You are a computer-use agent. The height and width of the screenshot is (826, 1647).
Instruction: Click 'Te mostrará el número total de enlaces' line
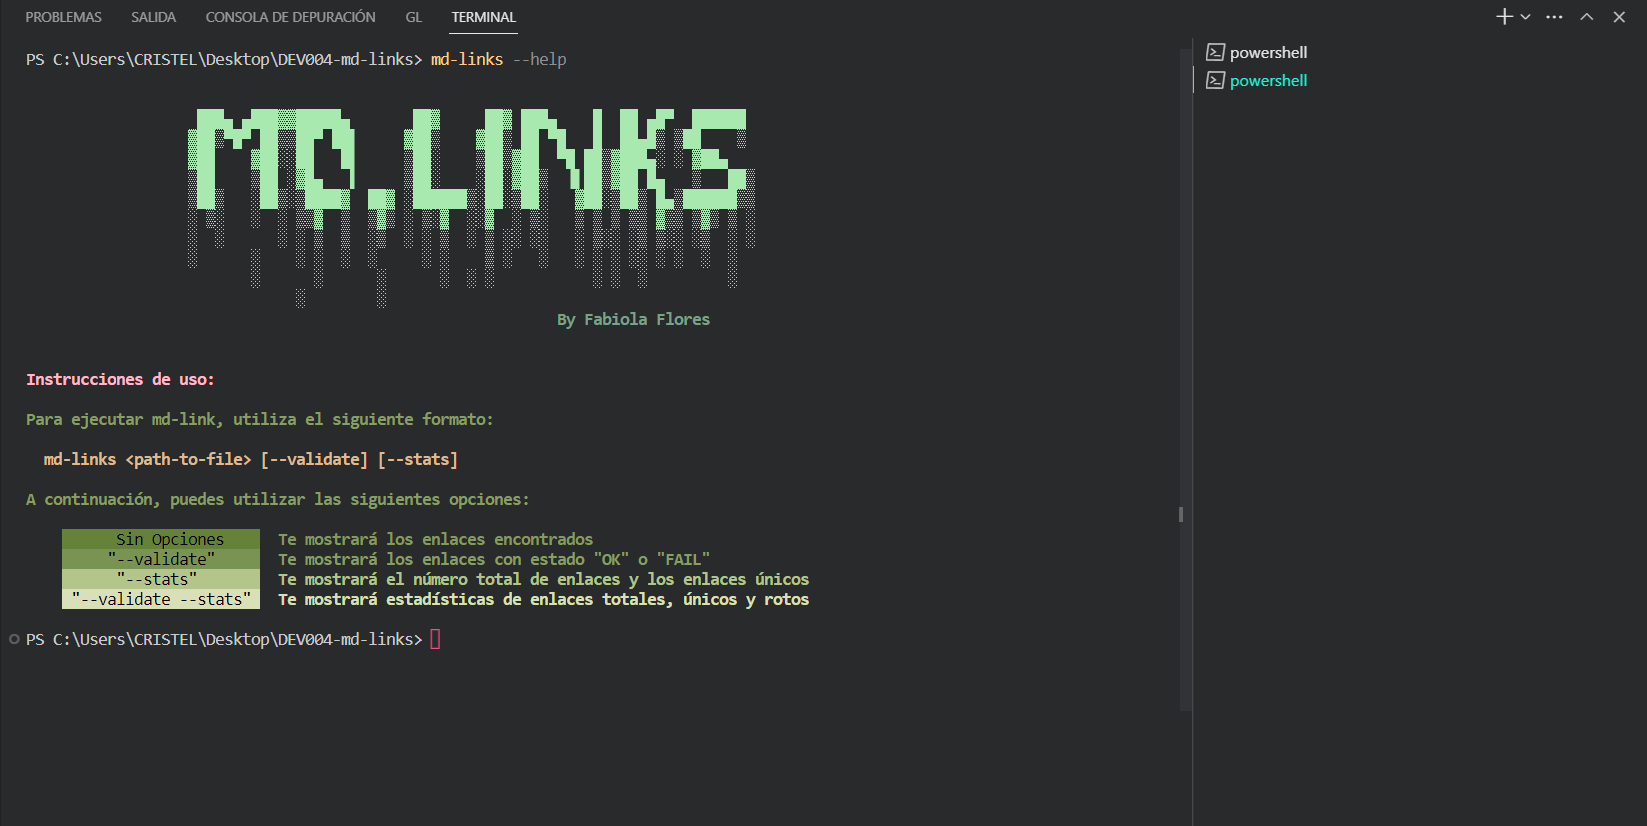[543, 579]
